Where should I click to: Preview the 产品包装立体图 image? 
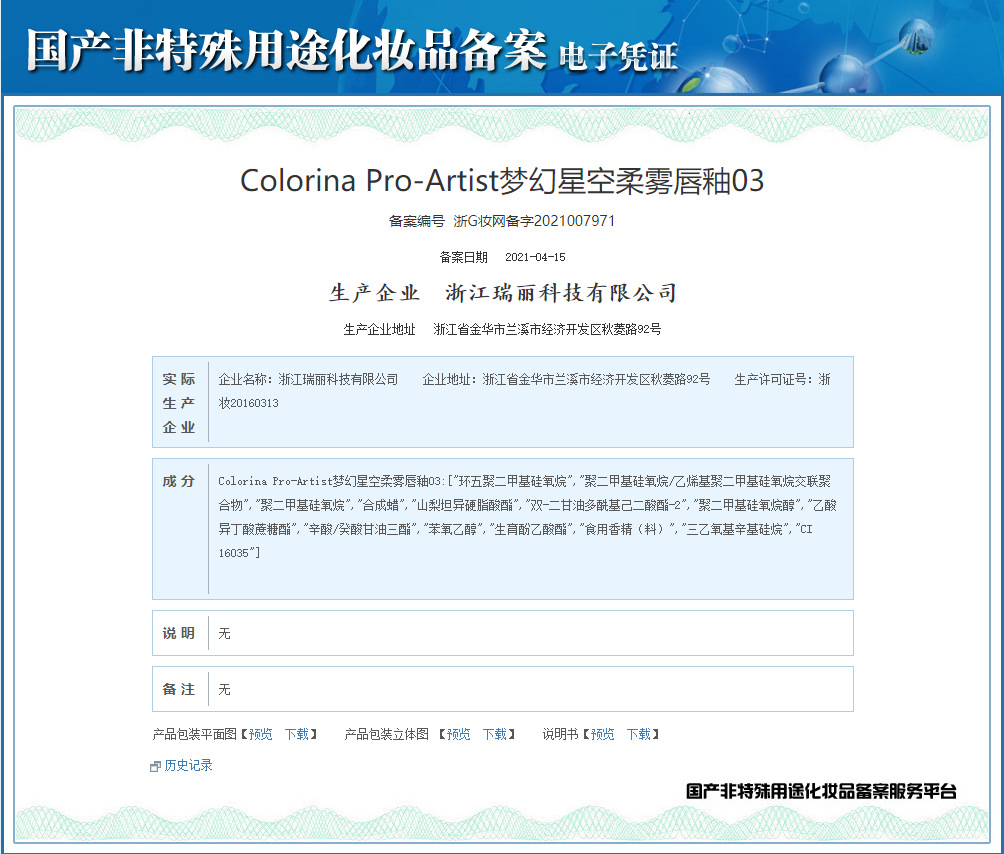(458, 734)
